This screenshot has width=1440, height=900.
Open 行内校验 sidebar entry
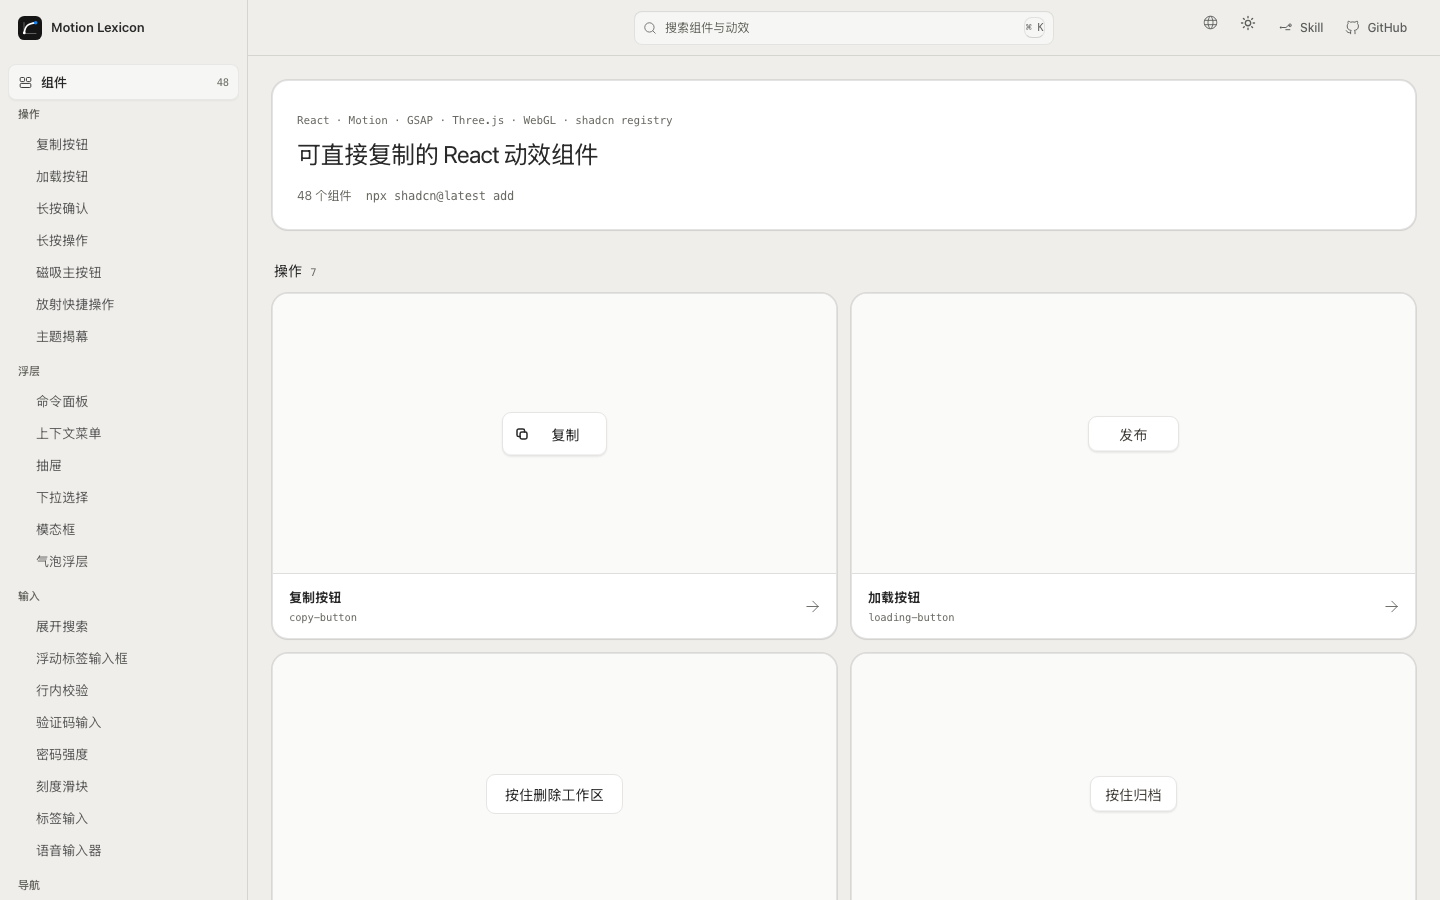coord(62,691)
